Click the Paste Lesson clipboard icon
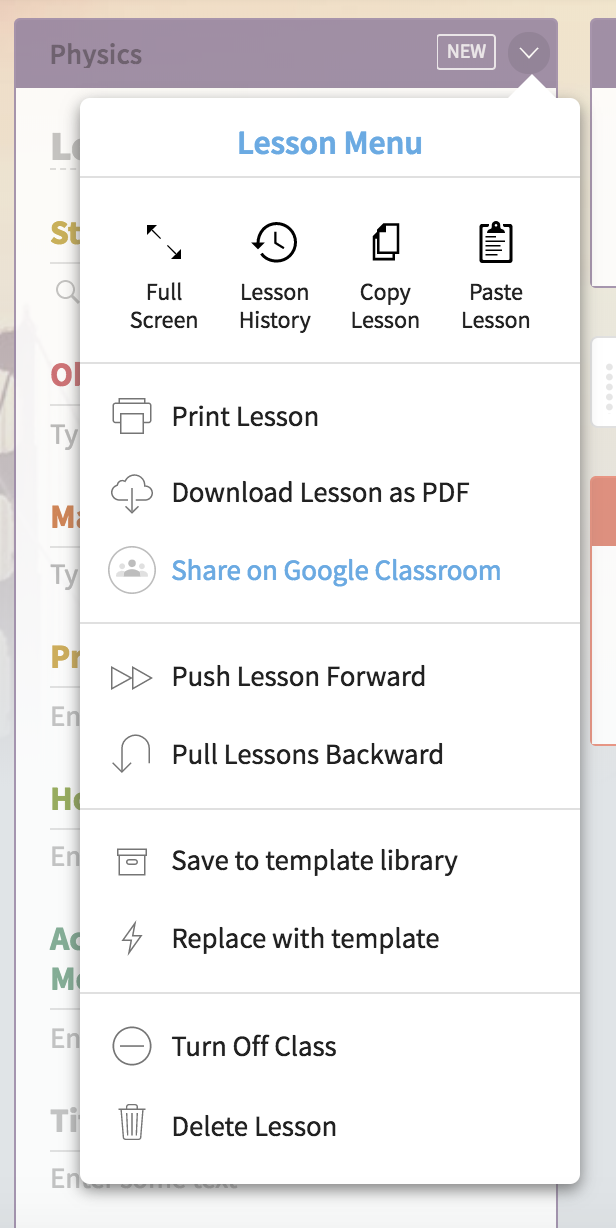The image size is (616, 1228). 496,242
